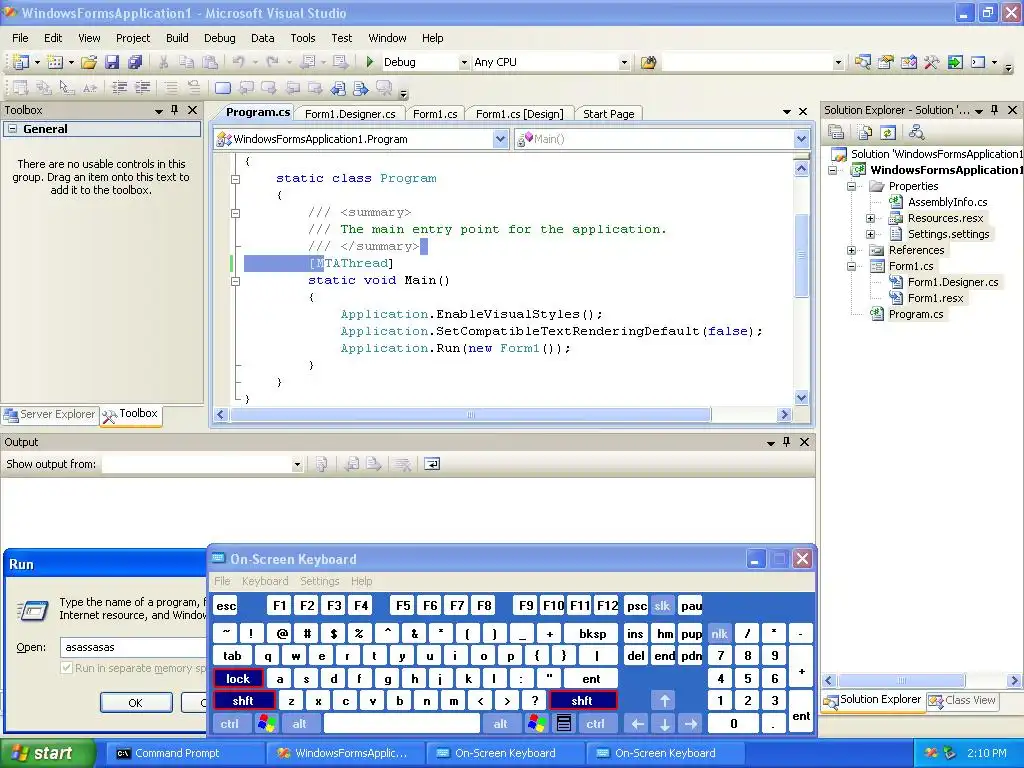The height and width of the screenshot is (768, 1024).
Task: Collapse the Main() method outline box
Action: click(236, 281)
